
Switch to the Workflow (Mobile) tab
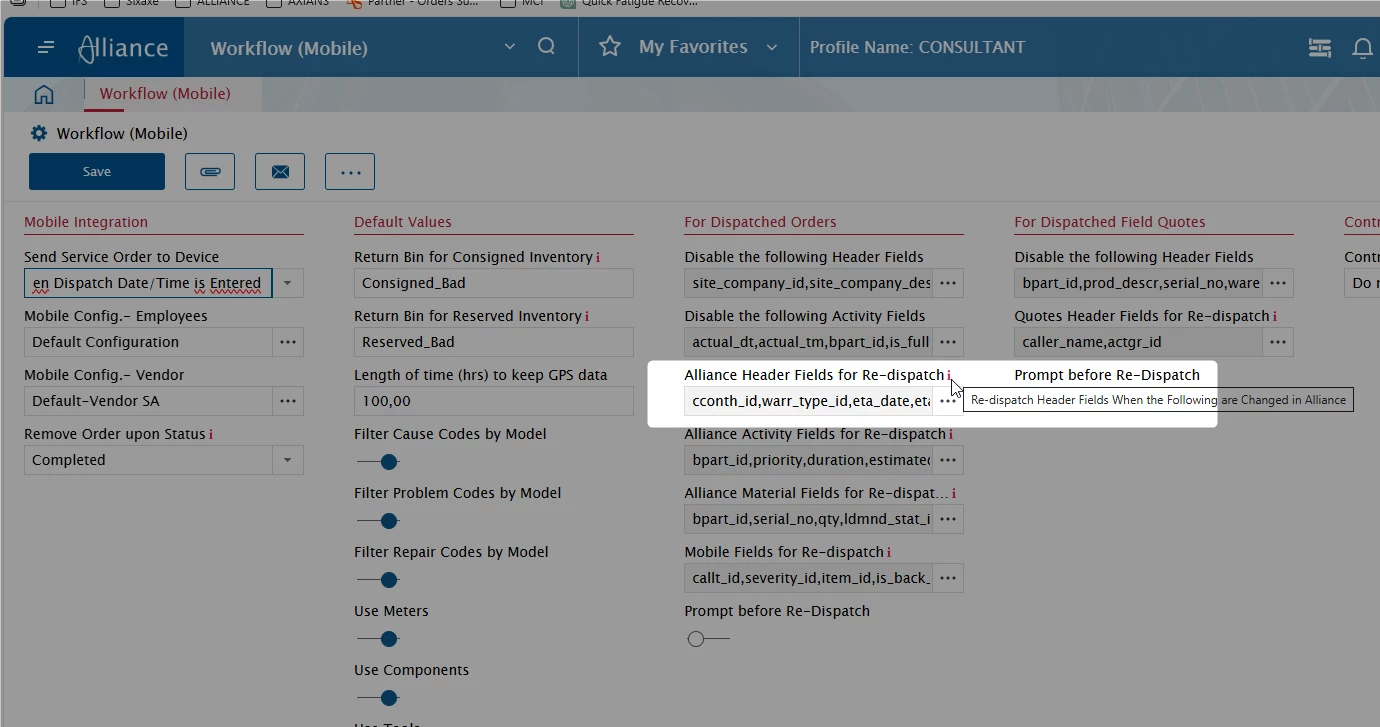click(165, 94)
